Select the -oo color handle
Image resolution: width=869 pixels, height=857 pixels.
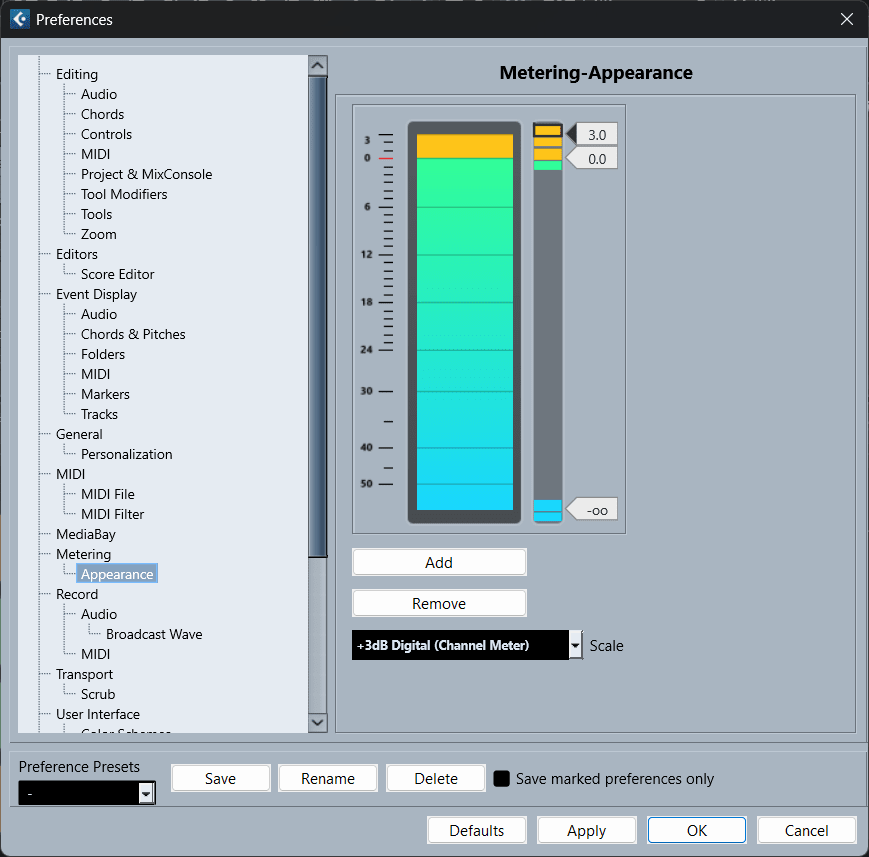pyautogui.click(x=596, y=510)
